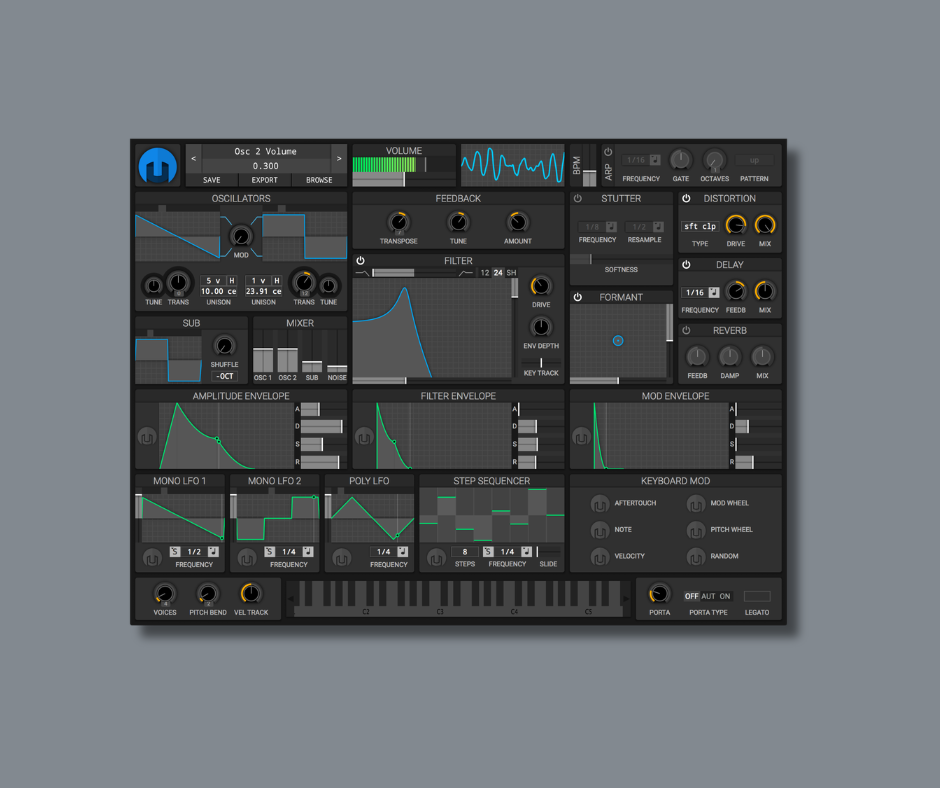Click the Random source icon in Keyboard Mod
This screenshot has width=940, height=788.
pyautogui.click(x=697, y=557)
